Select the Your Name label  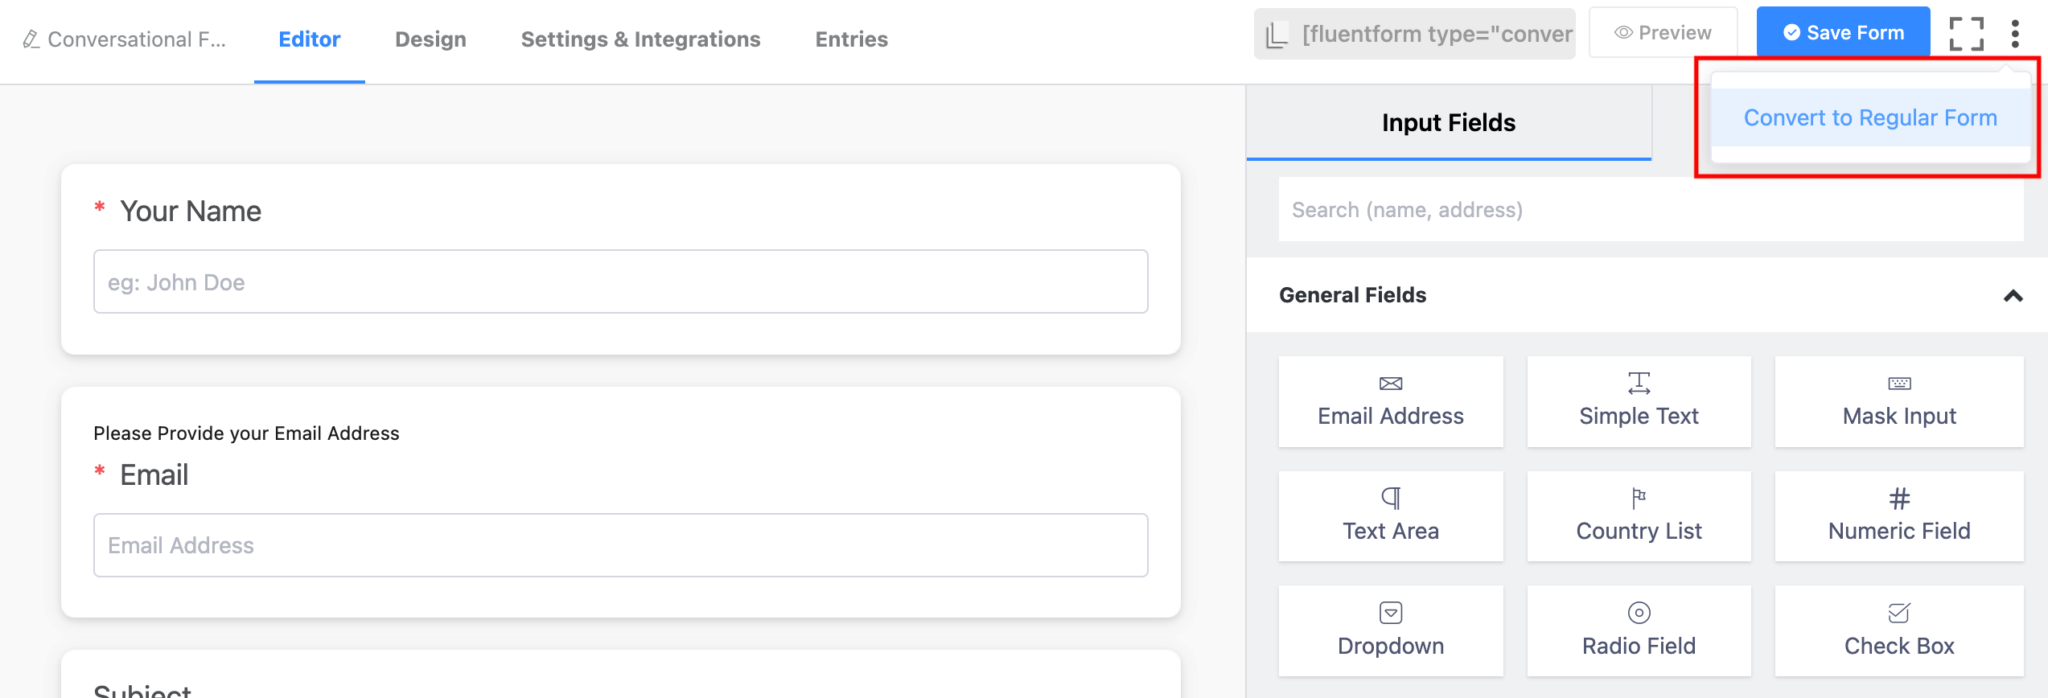point(190,211)
